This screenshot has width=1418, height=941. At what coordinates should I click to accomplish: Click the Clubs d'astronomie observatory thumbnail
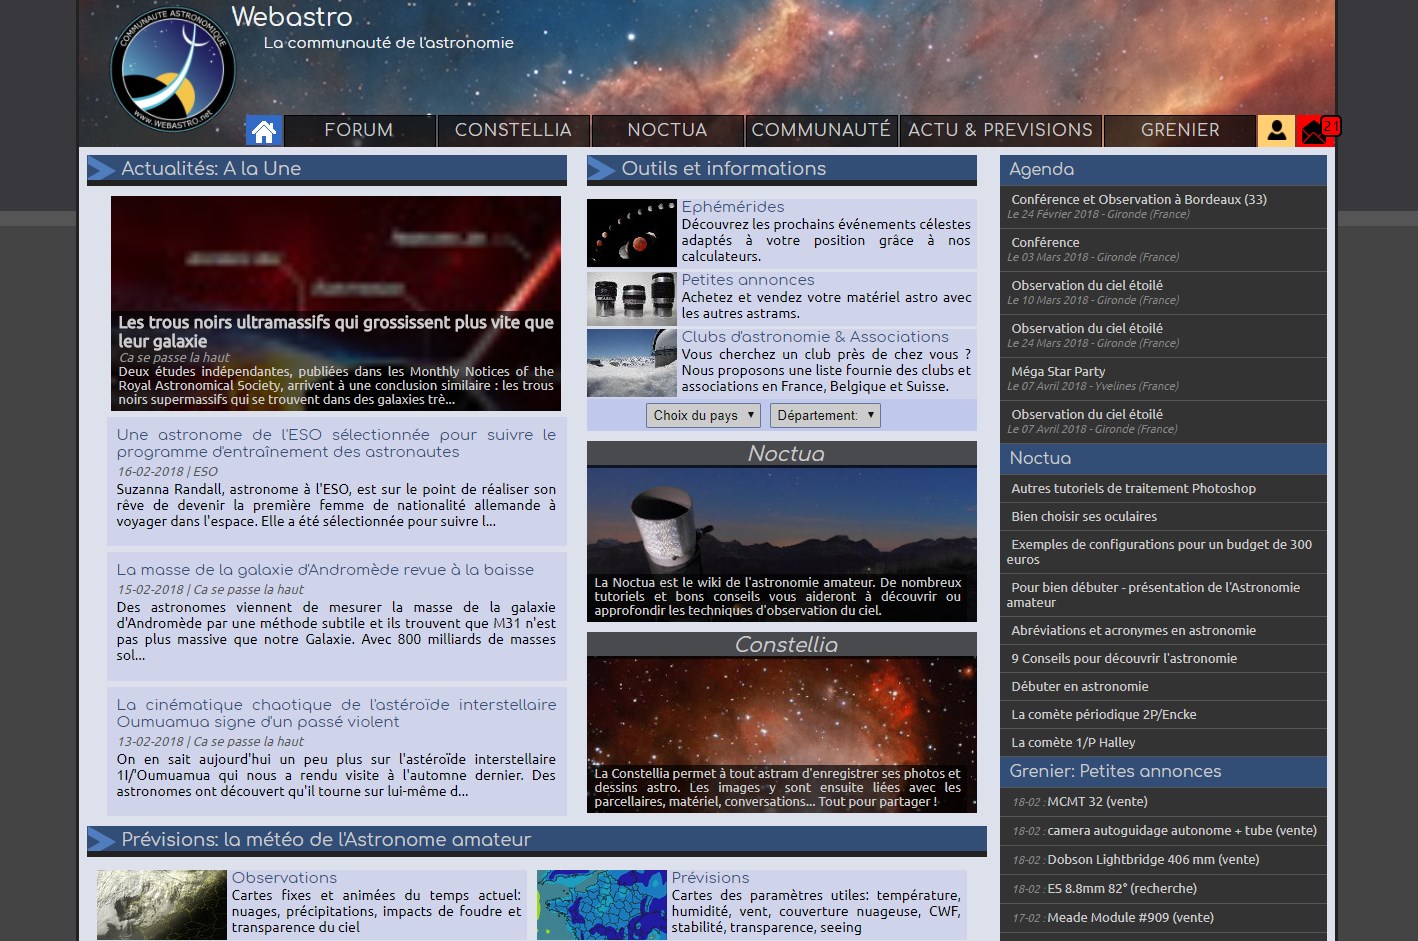coord(632,363)
